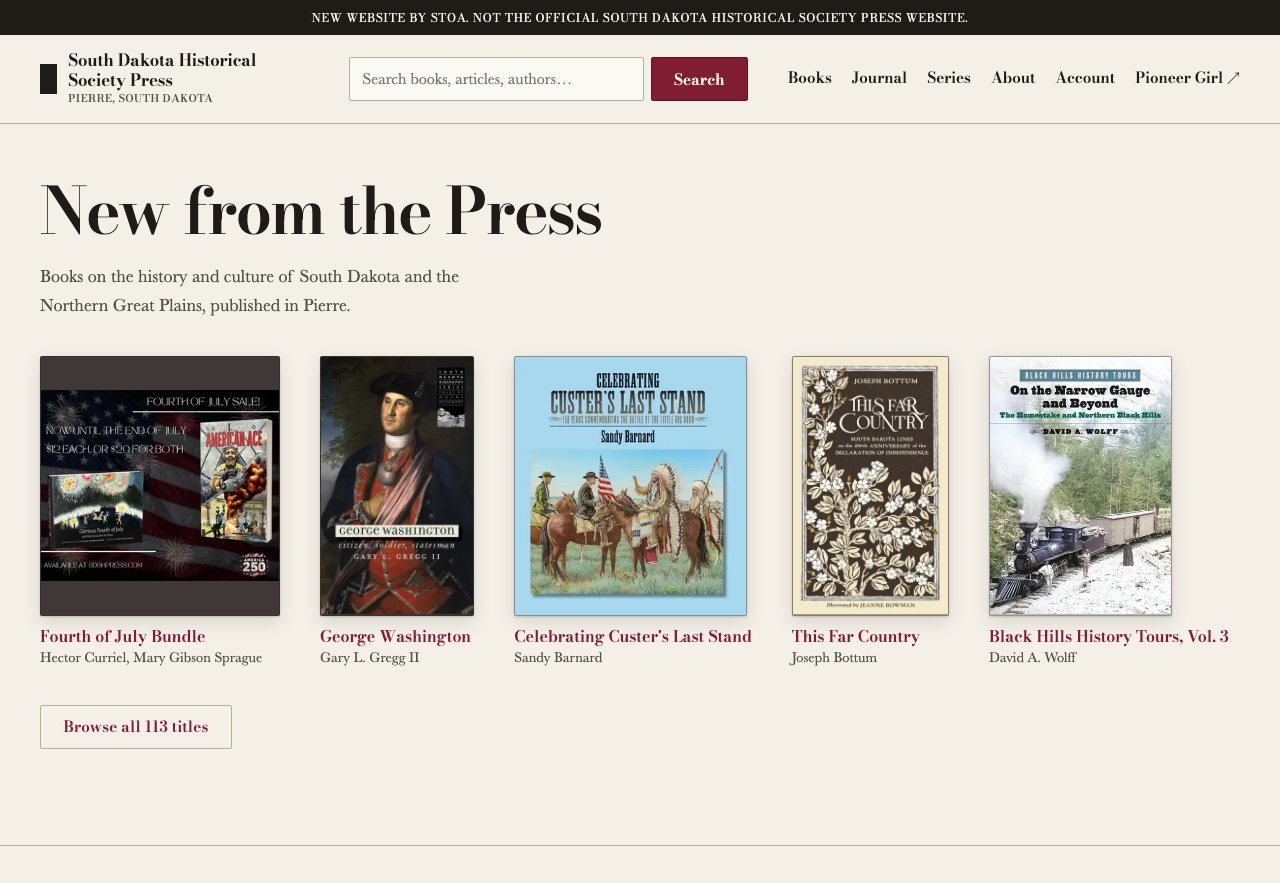The width and height of the screenshot is (1280, 883).
Task: Open Black Hills History Tours cover
Action: tap(1080, 486)
